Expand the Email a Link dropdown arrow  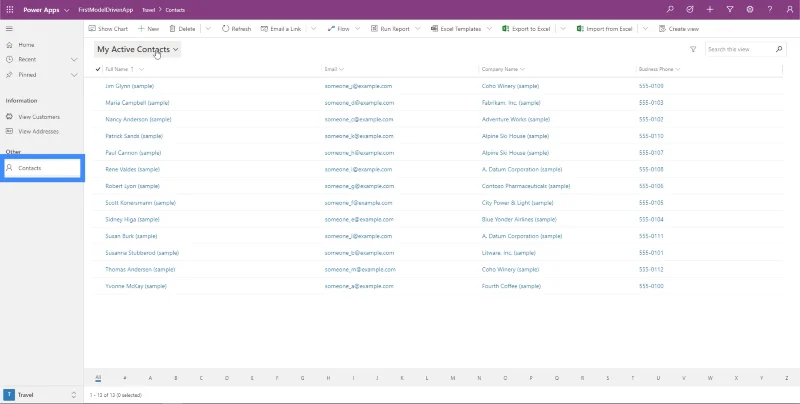[x=313, y=29]
